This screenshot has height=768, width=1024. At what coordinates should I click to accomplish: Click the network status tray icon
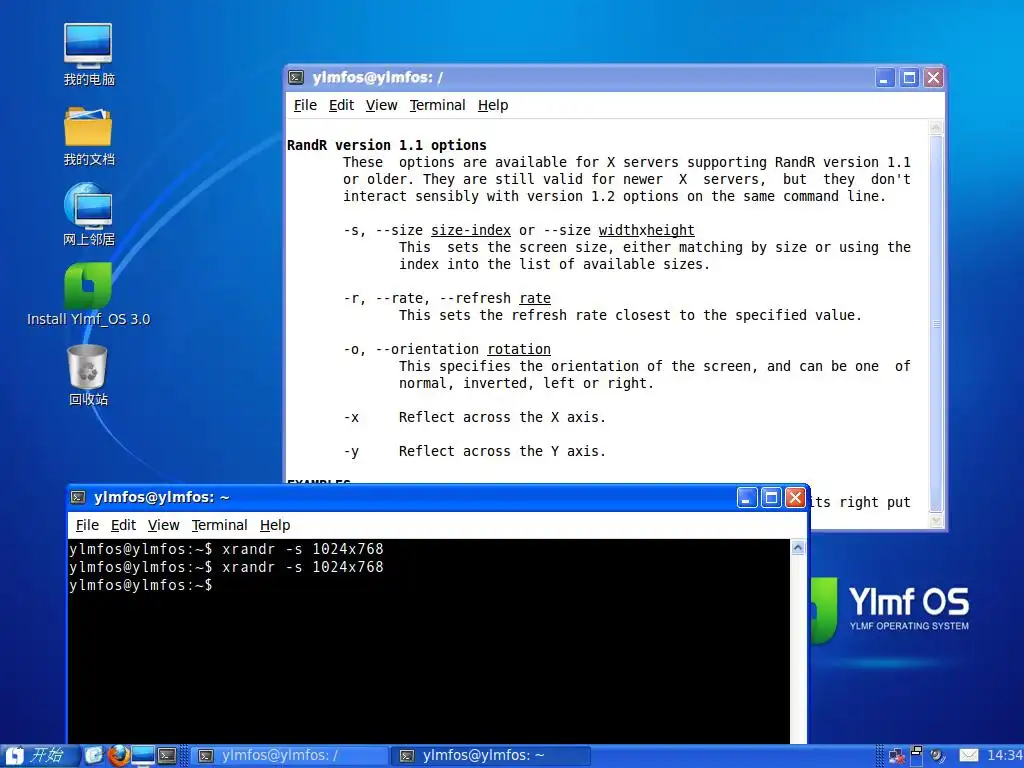coord(897,756)
